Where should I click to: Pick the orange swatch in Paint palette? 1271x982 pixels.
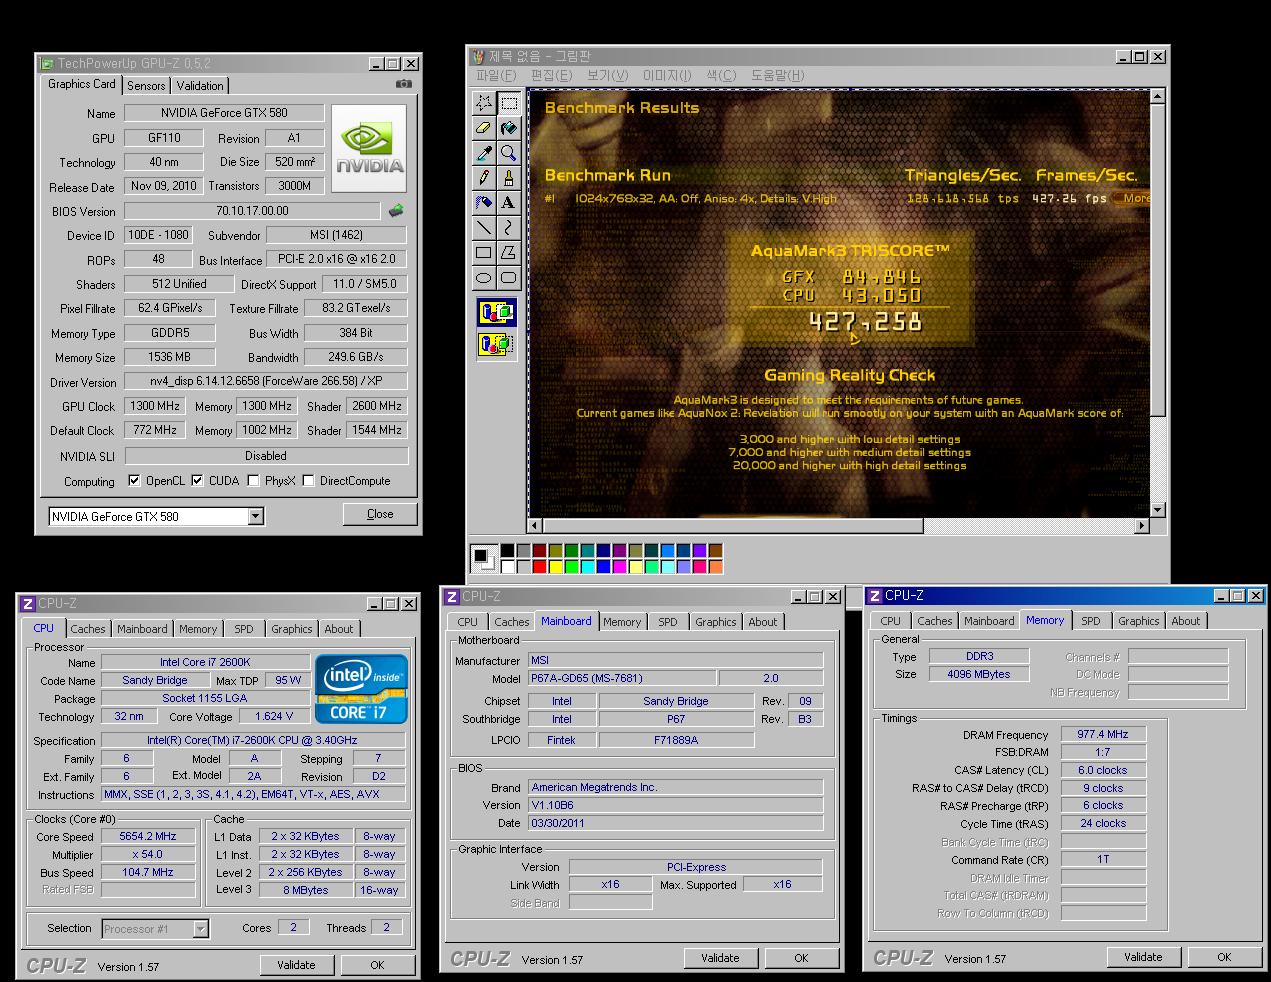click(x=716, y=567)
